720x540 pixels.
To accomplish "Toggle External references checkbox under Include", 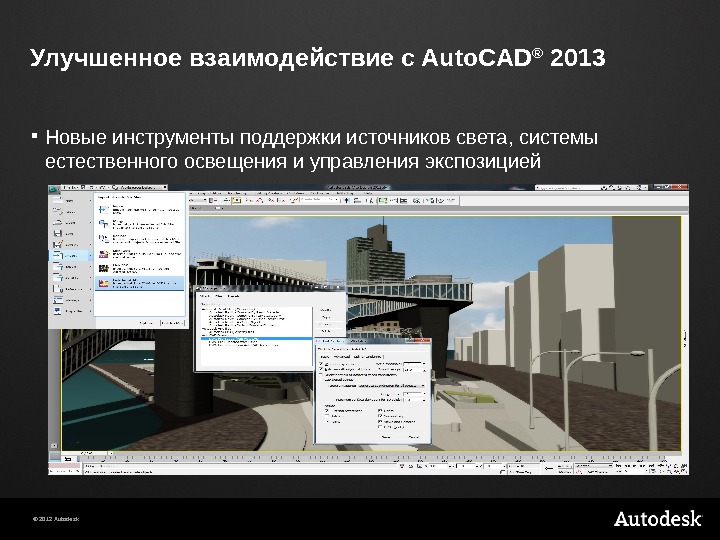I will tap(327, 411).
